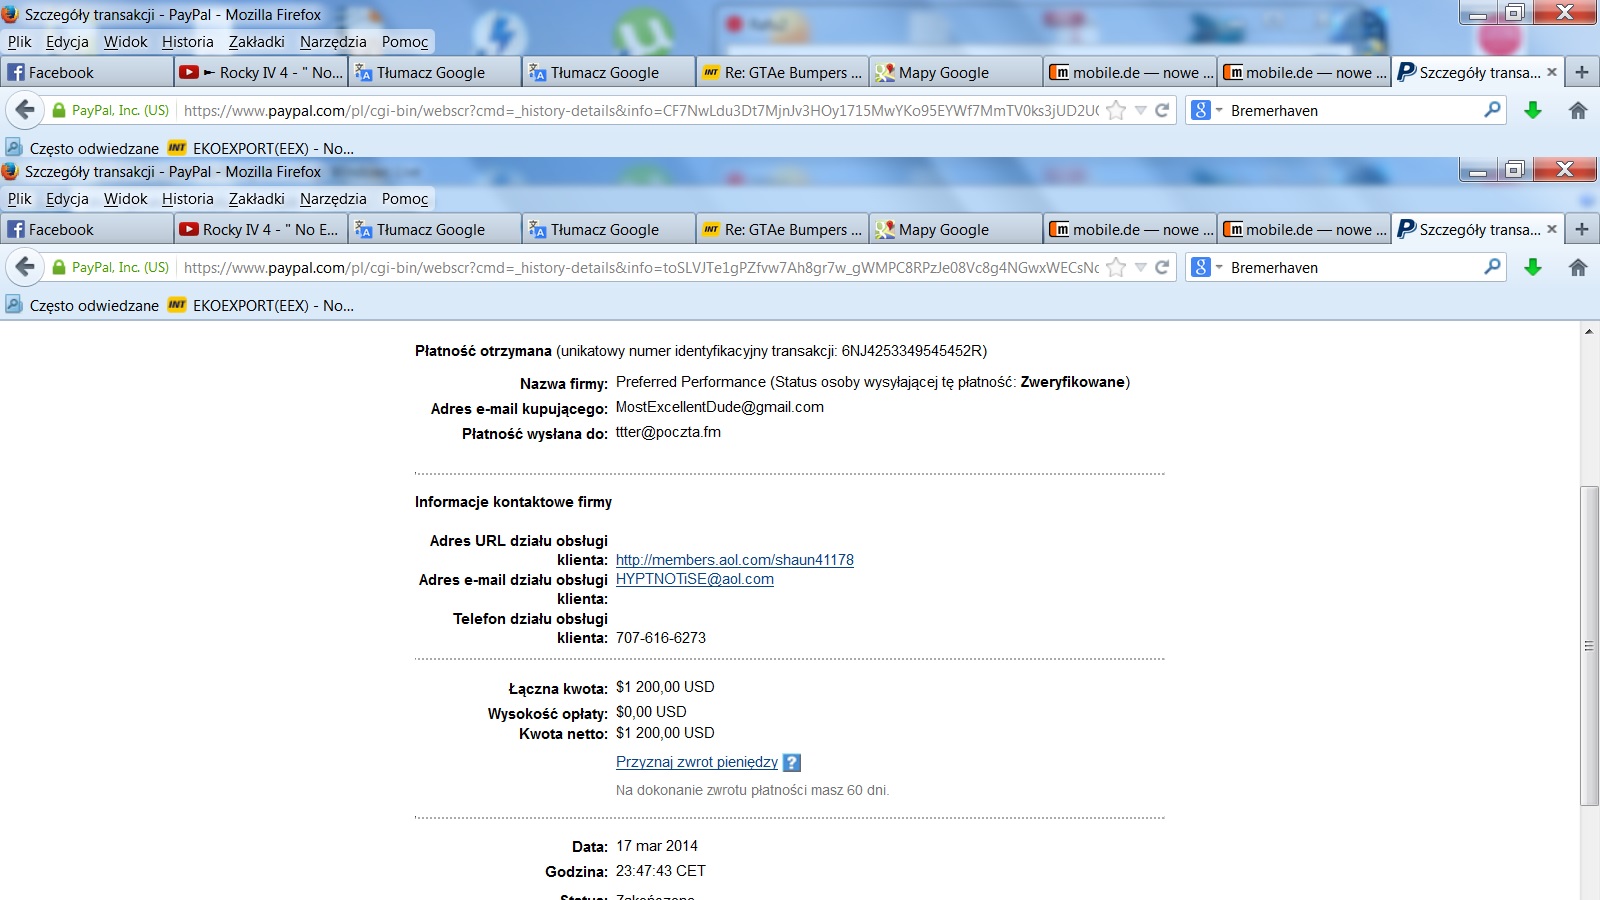Open the Historia menu in front window

[188, 198]
